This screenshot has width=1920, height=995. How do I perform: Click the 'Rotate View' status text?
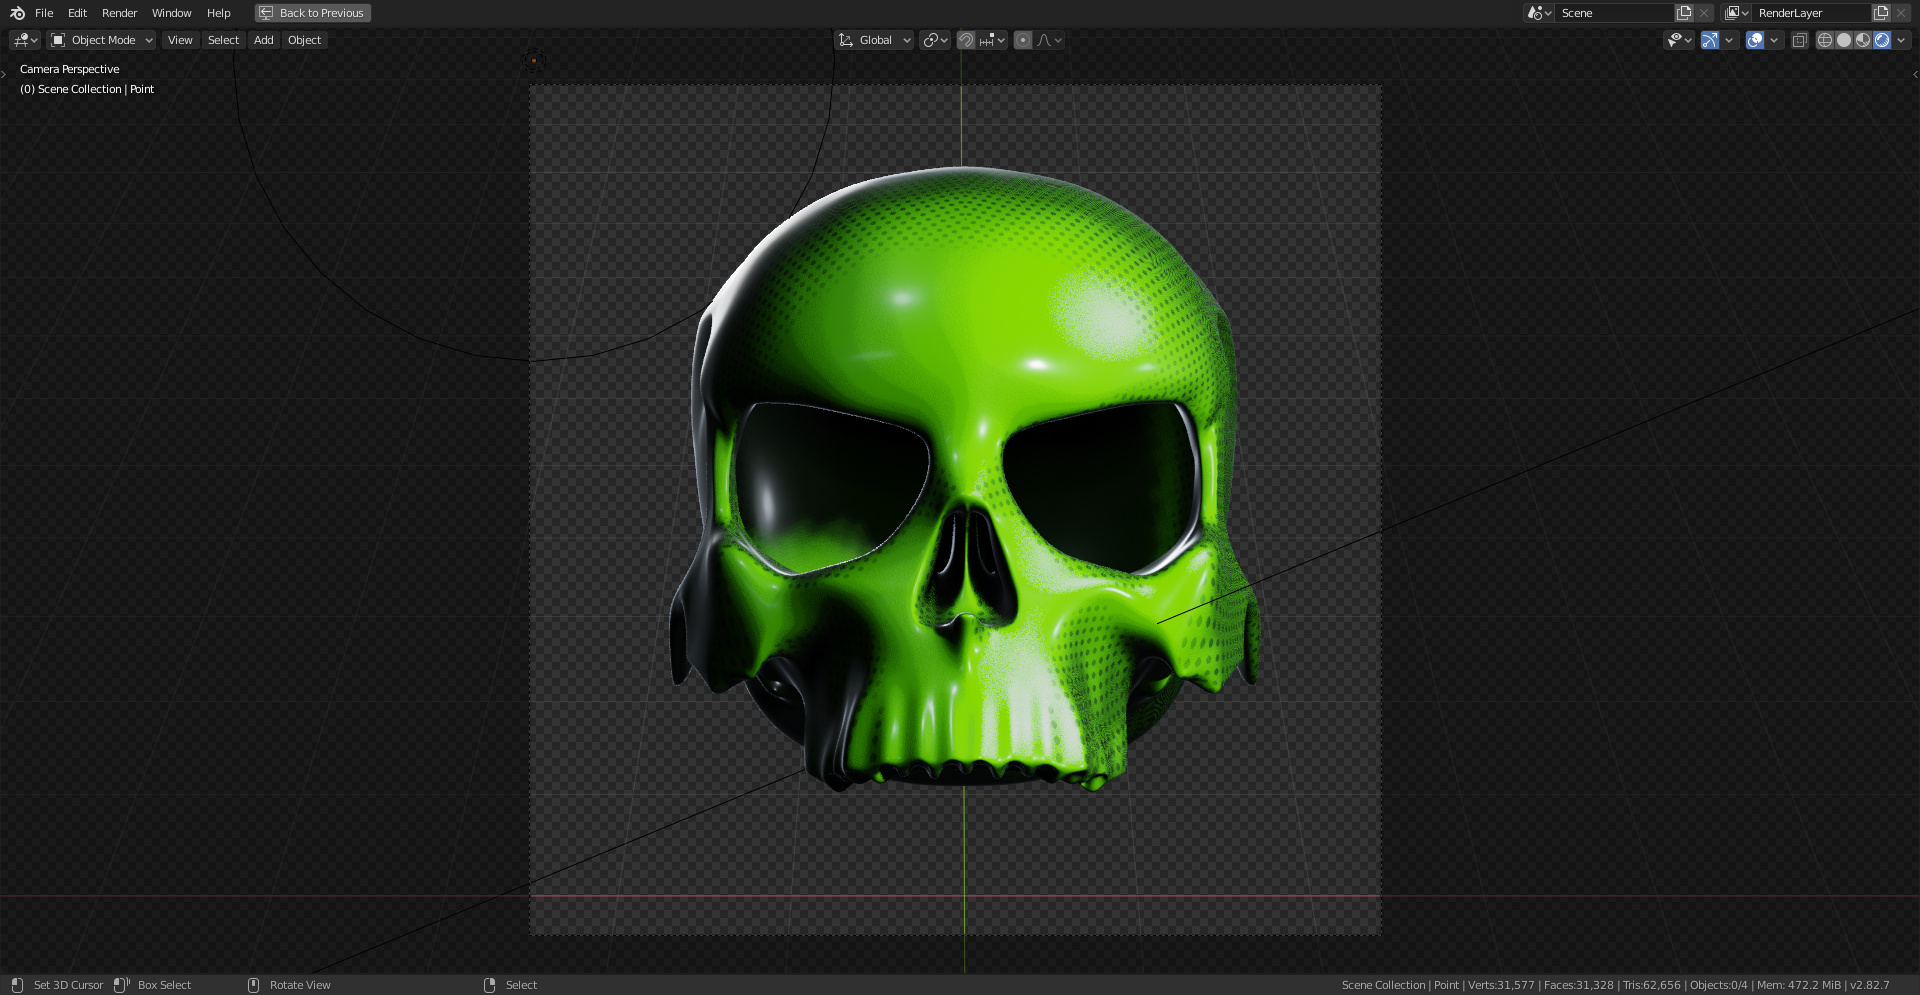click(300, 985)
